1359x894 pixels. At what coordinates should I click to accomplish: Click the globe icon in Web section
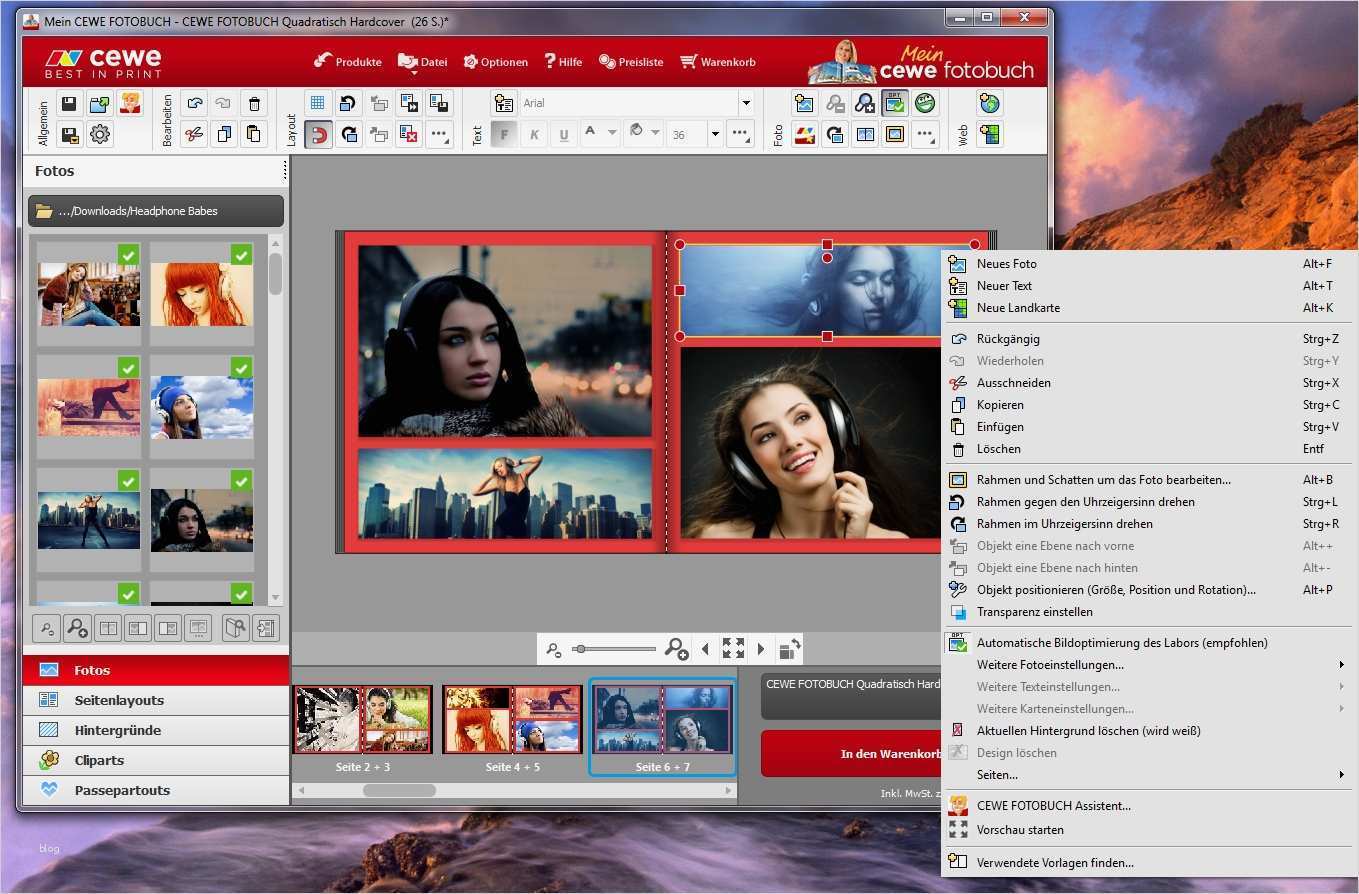pyautogui.click(x=989, y=104)
